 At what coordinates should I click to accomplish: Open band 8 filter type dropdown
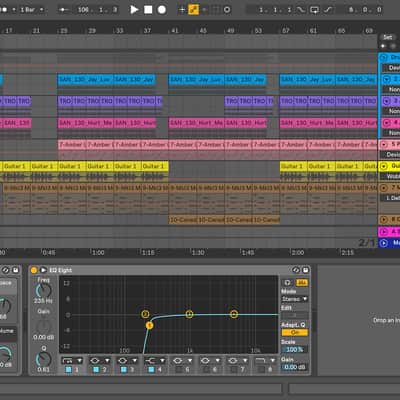[x=273, y=361]
